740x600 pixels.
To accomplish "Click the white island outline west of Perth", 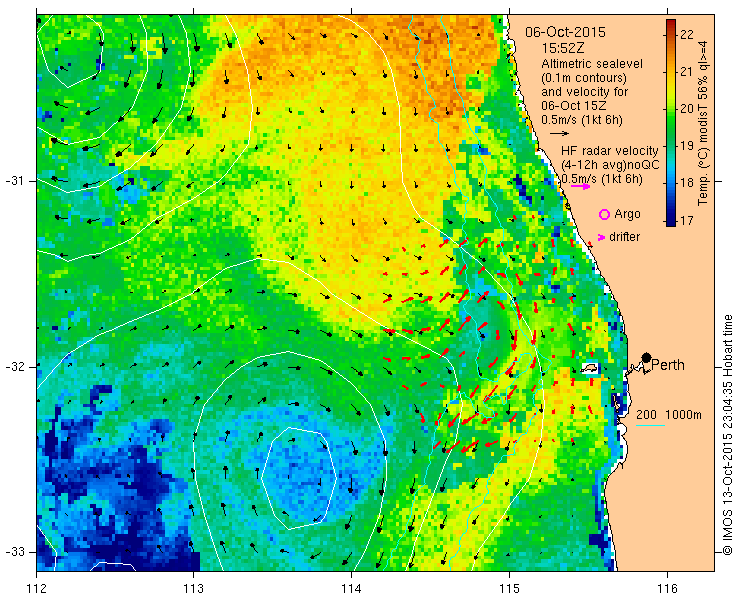I will coord(589,368).
